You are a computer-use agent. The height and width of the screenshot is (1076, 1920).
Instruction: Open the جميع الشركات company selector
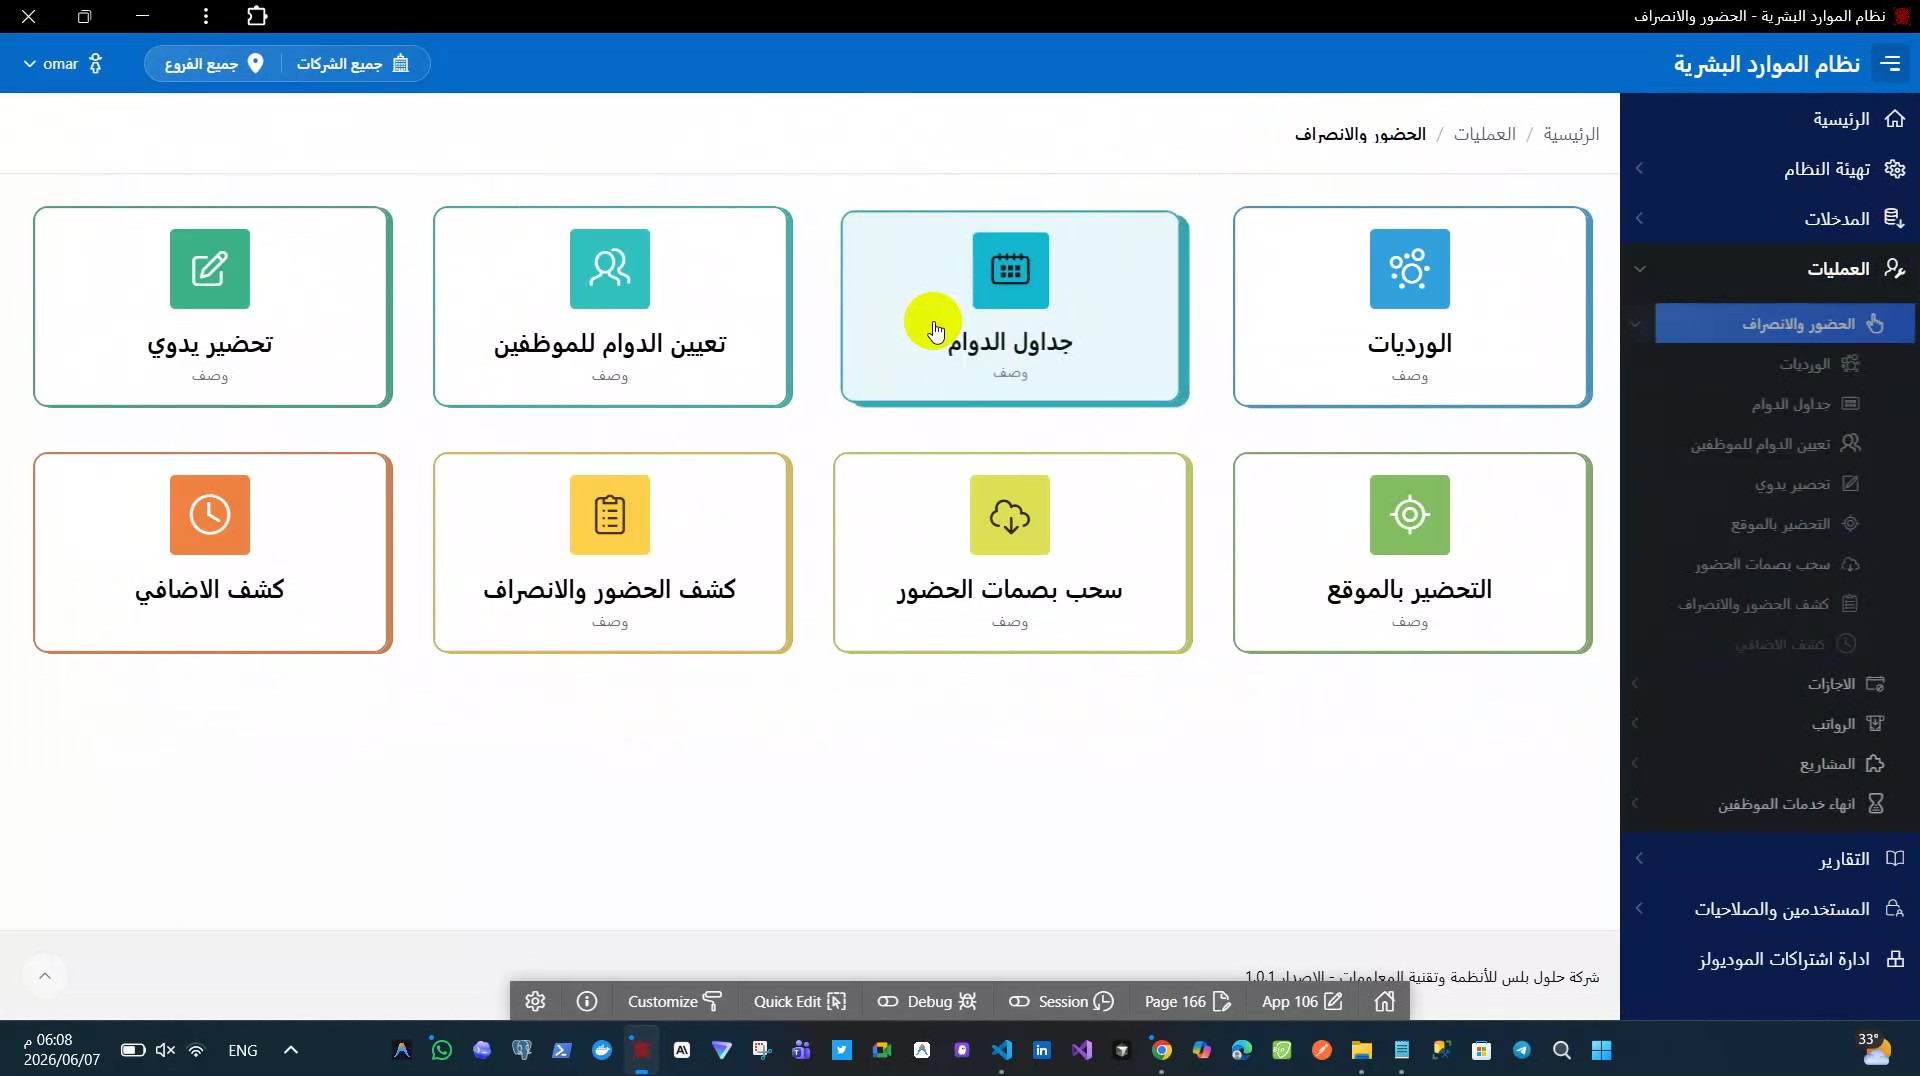(x=353, y=64)
